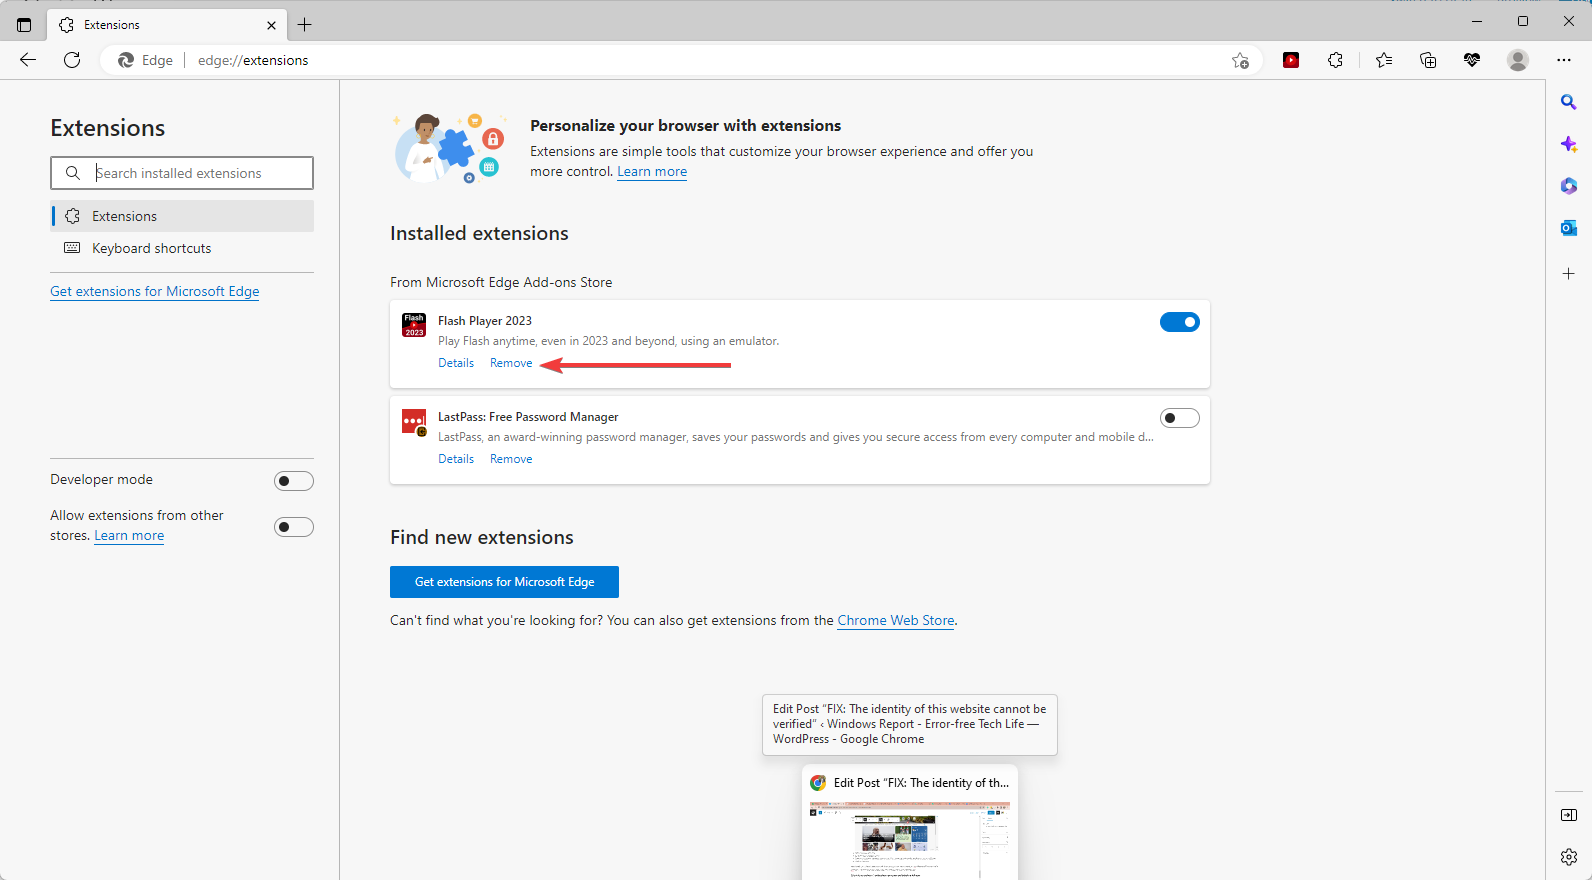Select Keyboard shortcuts in left navigation
Viewport: 1592px width, 880px height.
(x=182, y=248)
